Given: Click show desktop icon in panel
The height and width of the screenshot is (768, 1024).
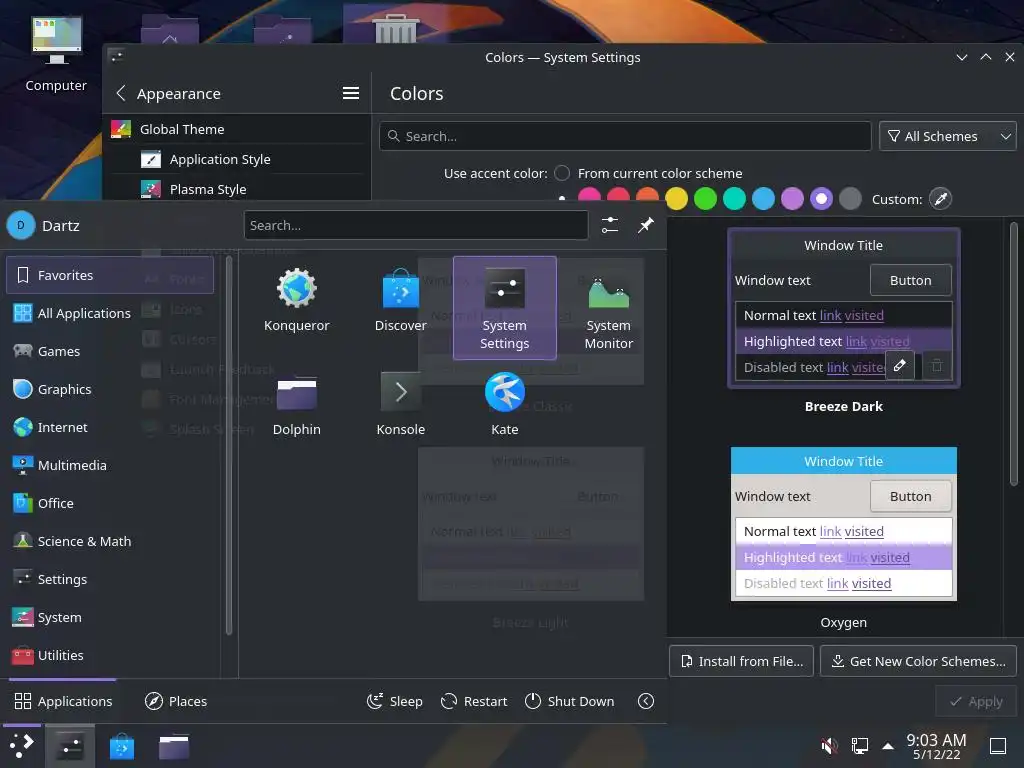Looking at the screenshot, I should pyautogui.click(x=998, y=745).
